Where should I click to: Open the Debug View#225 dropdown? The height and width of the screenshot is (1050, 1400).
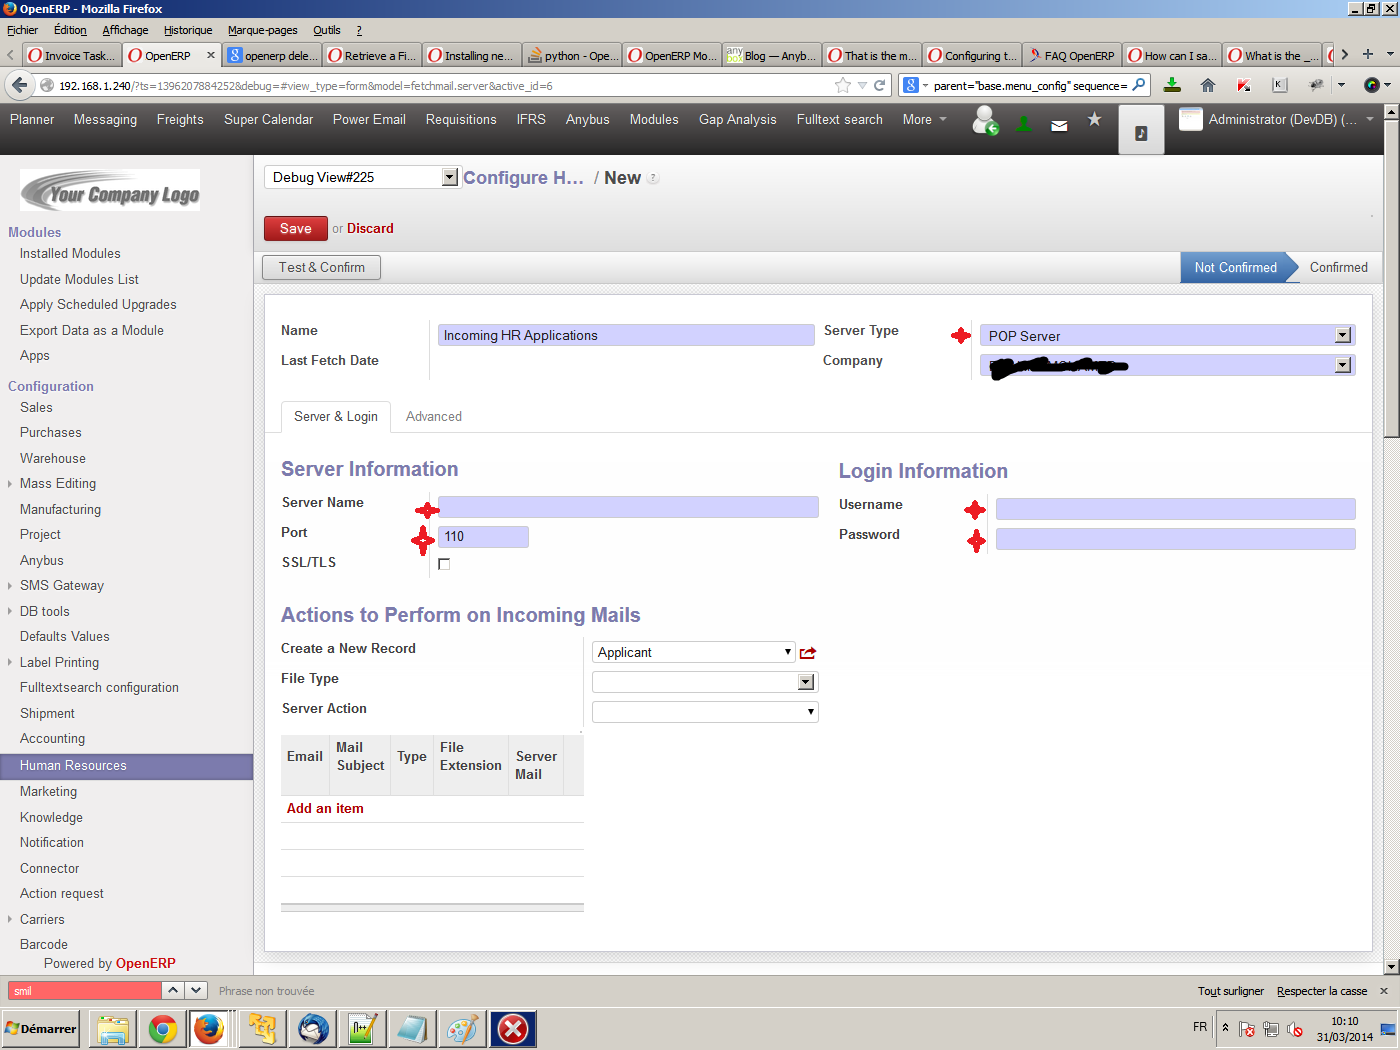[362, 177]
